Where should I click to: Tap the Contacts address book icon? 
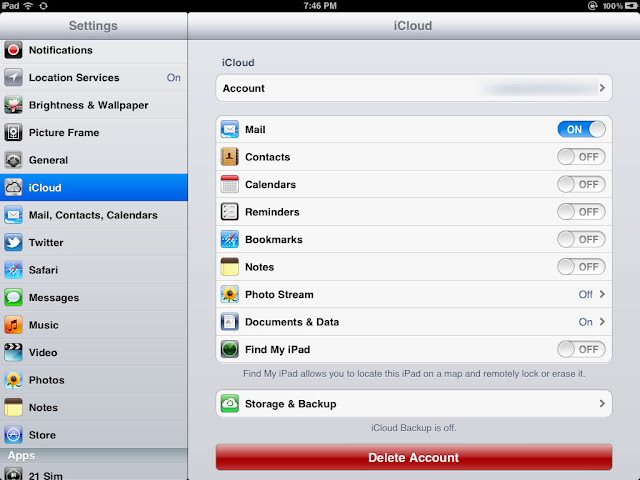[229, 157]
